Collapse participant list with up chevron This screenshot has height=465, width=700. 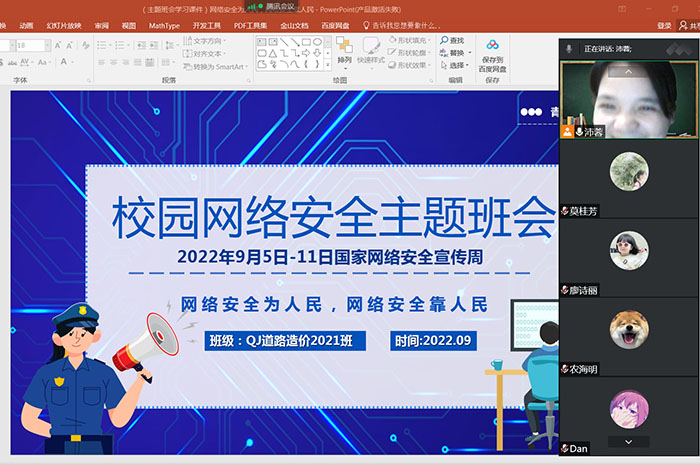tap(628, 72)
